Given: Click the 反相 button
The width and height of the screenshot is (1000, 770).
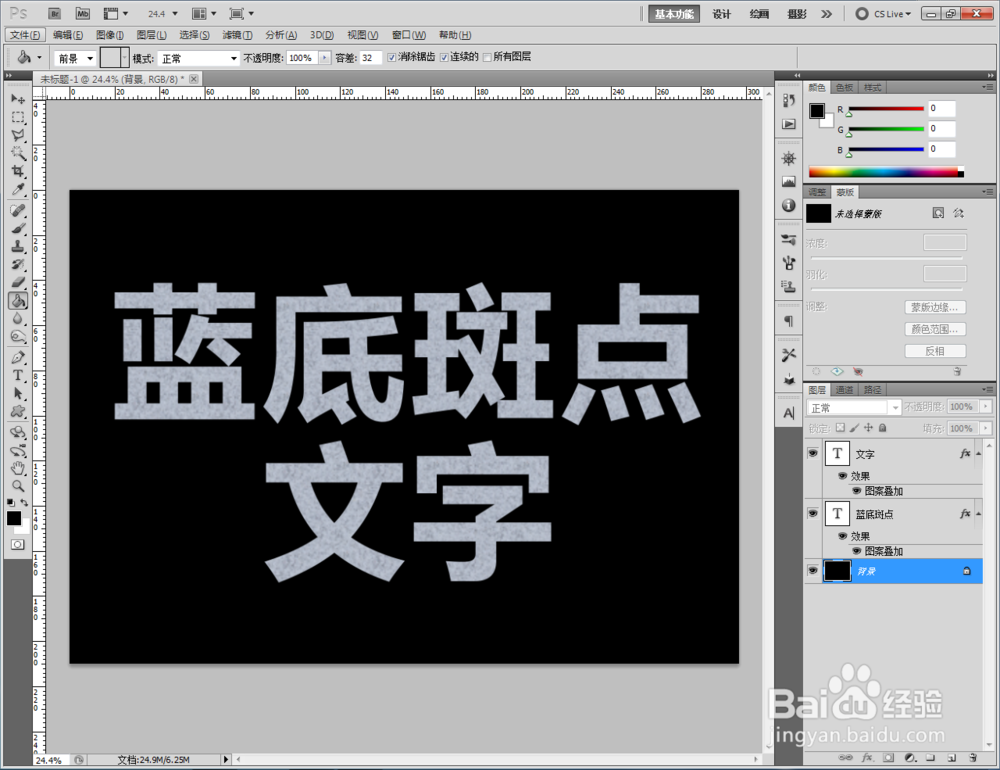Looking at the screenshot, I should pos(935,351).
